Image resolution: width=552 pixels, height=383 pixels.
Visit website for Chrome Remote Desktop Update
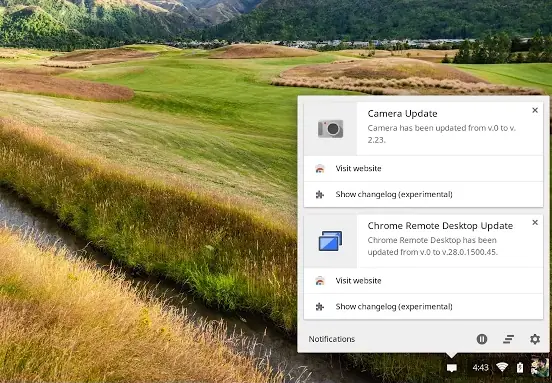pyautogui.click(x=423, y=281)
